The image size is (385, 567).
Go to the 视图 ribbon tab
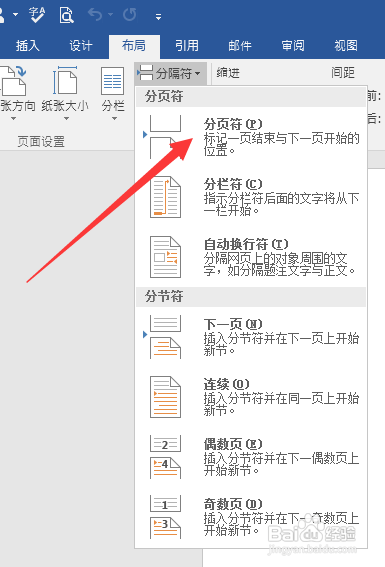pos(346,46)
